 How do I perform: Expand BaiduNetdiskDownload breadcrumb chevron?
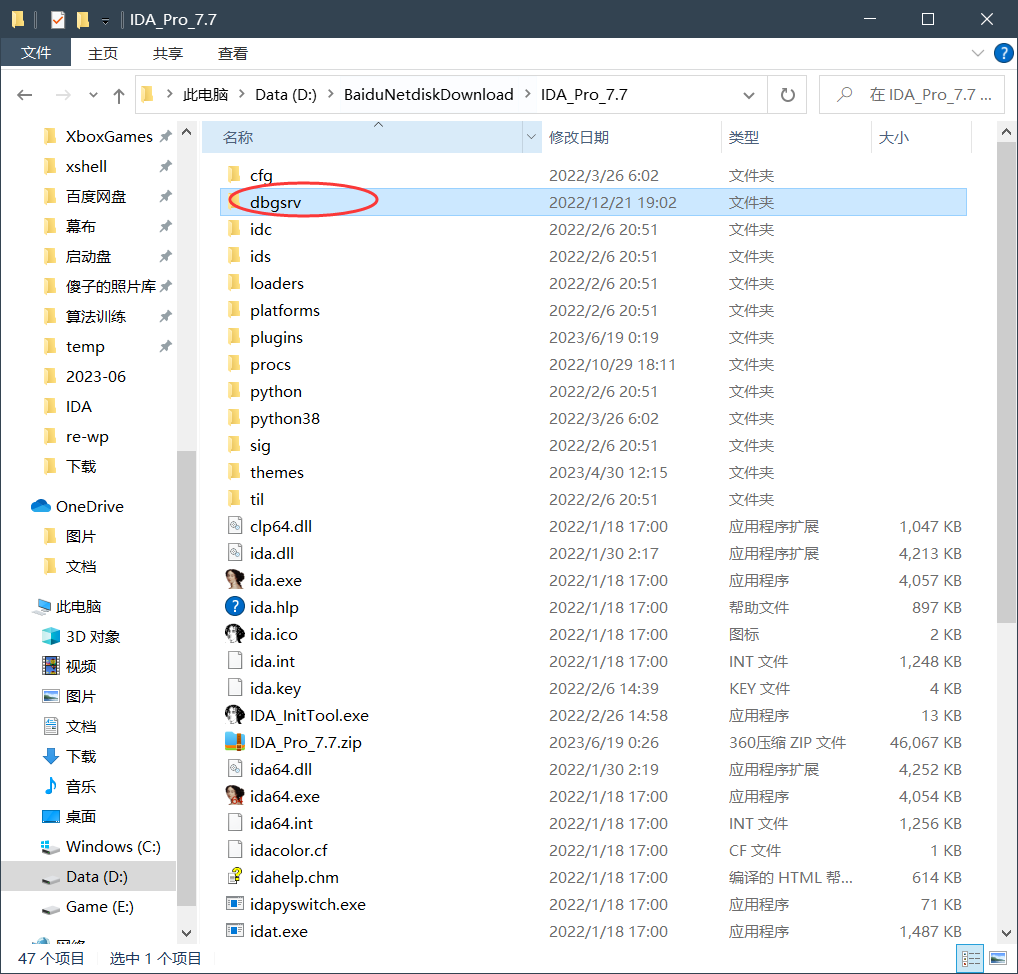point(527,95)
